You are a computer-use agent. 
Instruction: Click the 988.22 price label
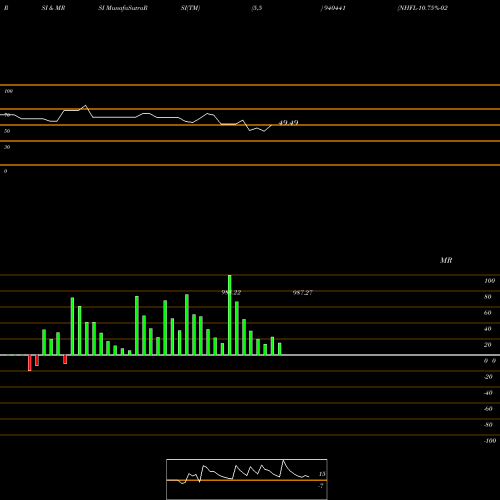click(231, 292)
